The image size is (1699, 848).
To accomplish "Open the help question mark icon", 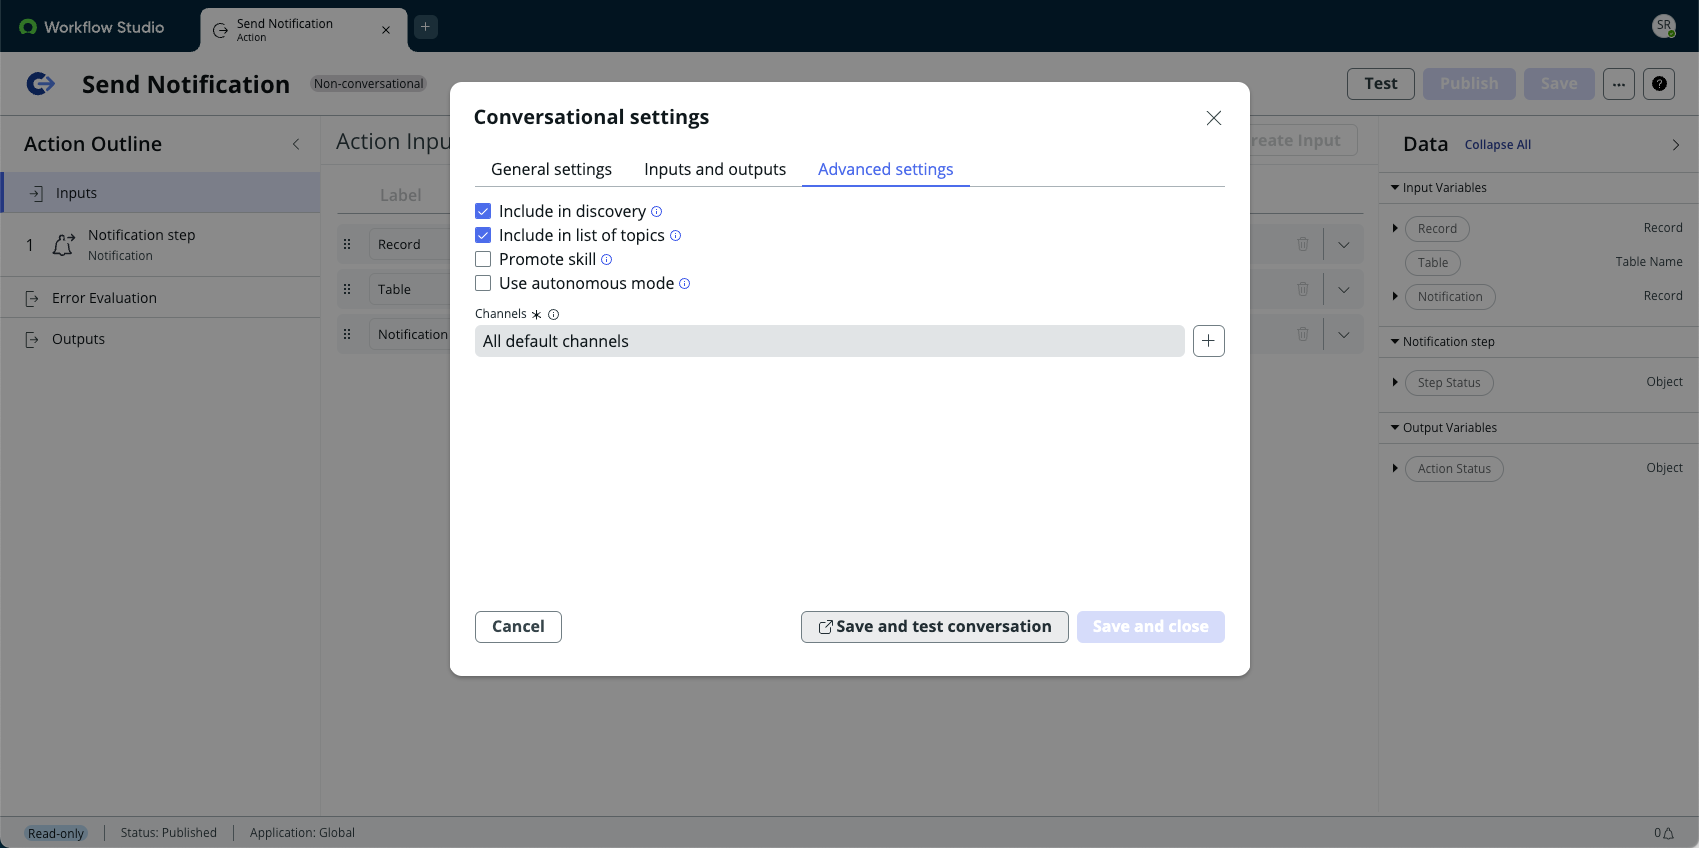I will (1658, 84).
